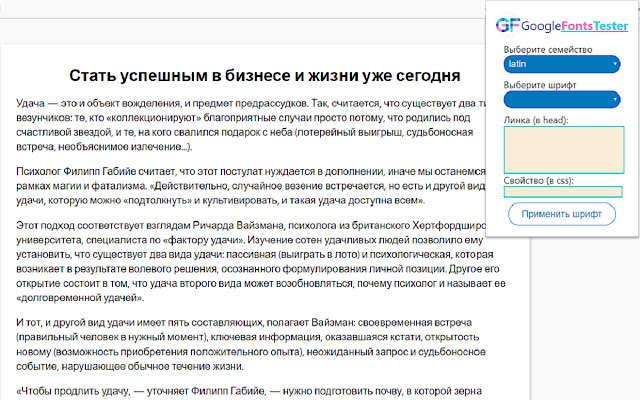The width and height of the screenshot is (640, 400).
Task: Click the CSS property field
Action: coord(563,192)
